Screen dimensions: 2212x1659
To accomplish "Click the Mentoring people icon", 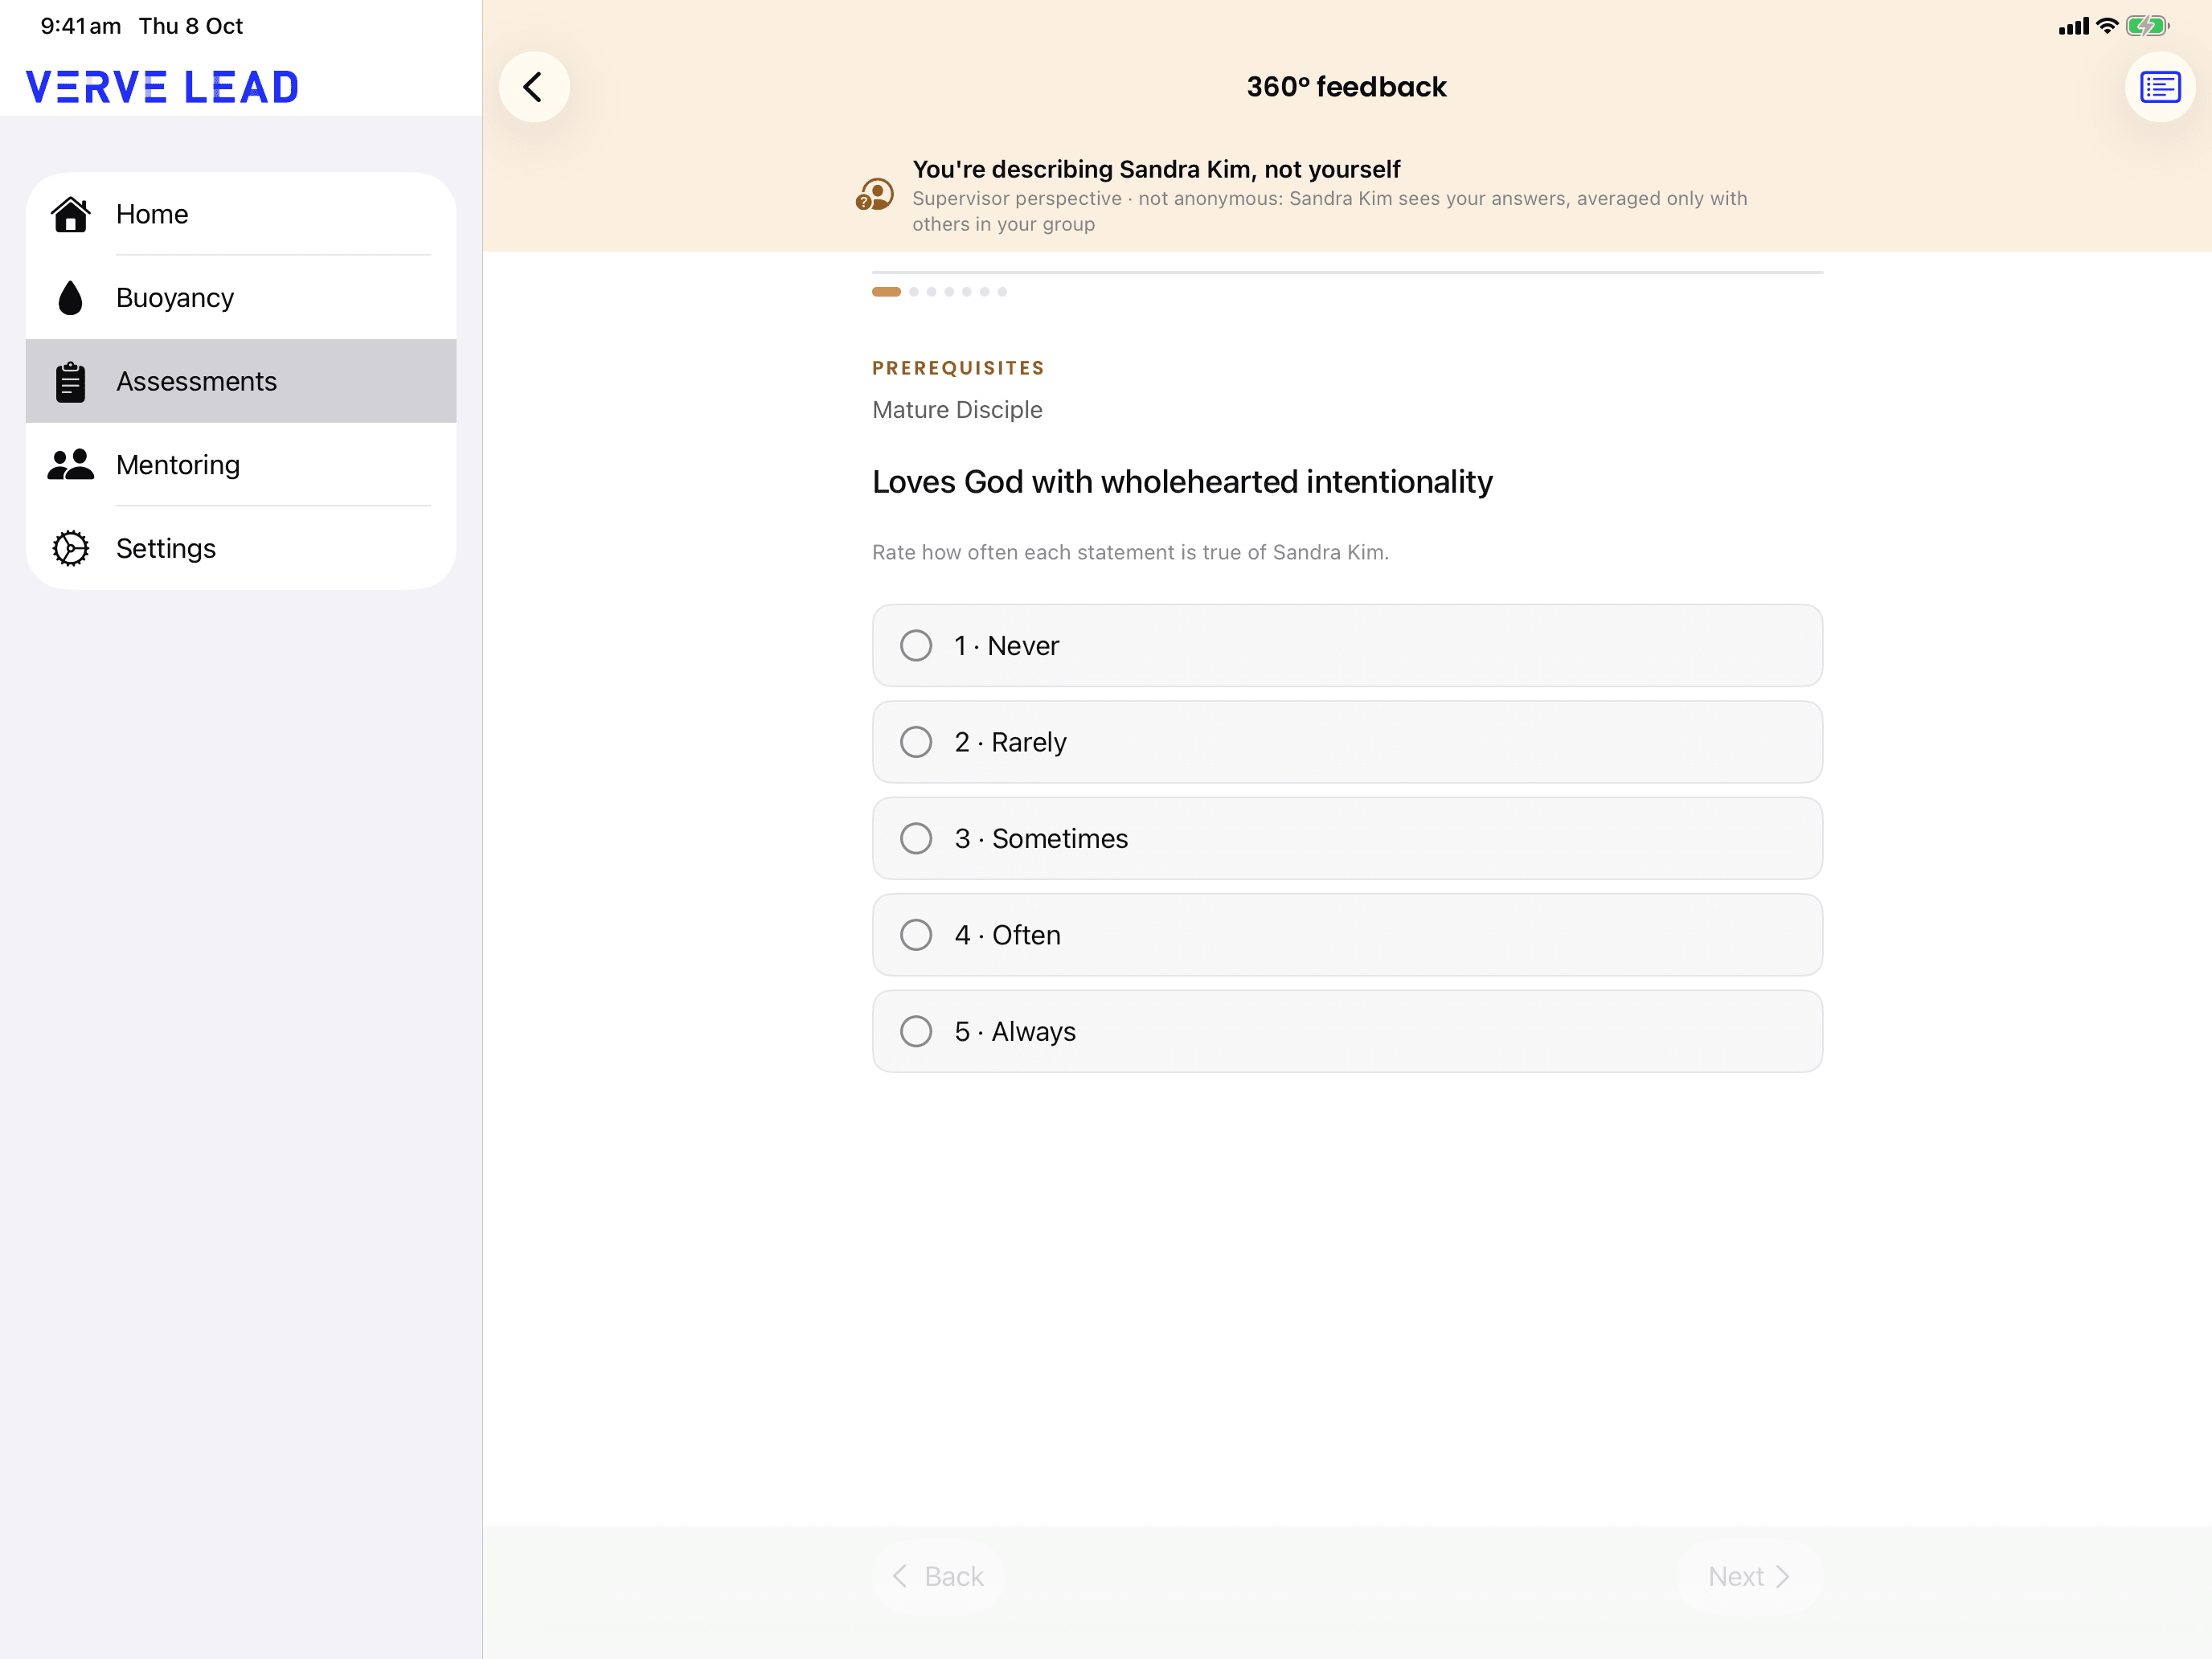I will point(70,465).
